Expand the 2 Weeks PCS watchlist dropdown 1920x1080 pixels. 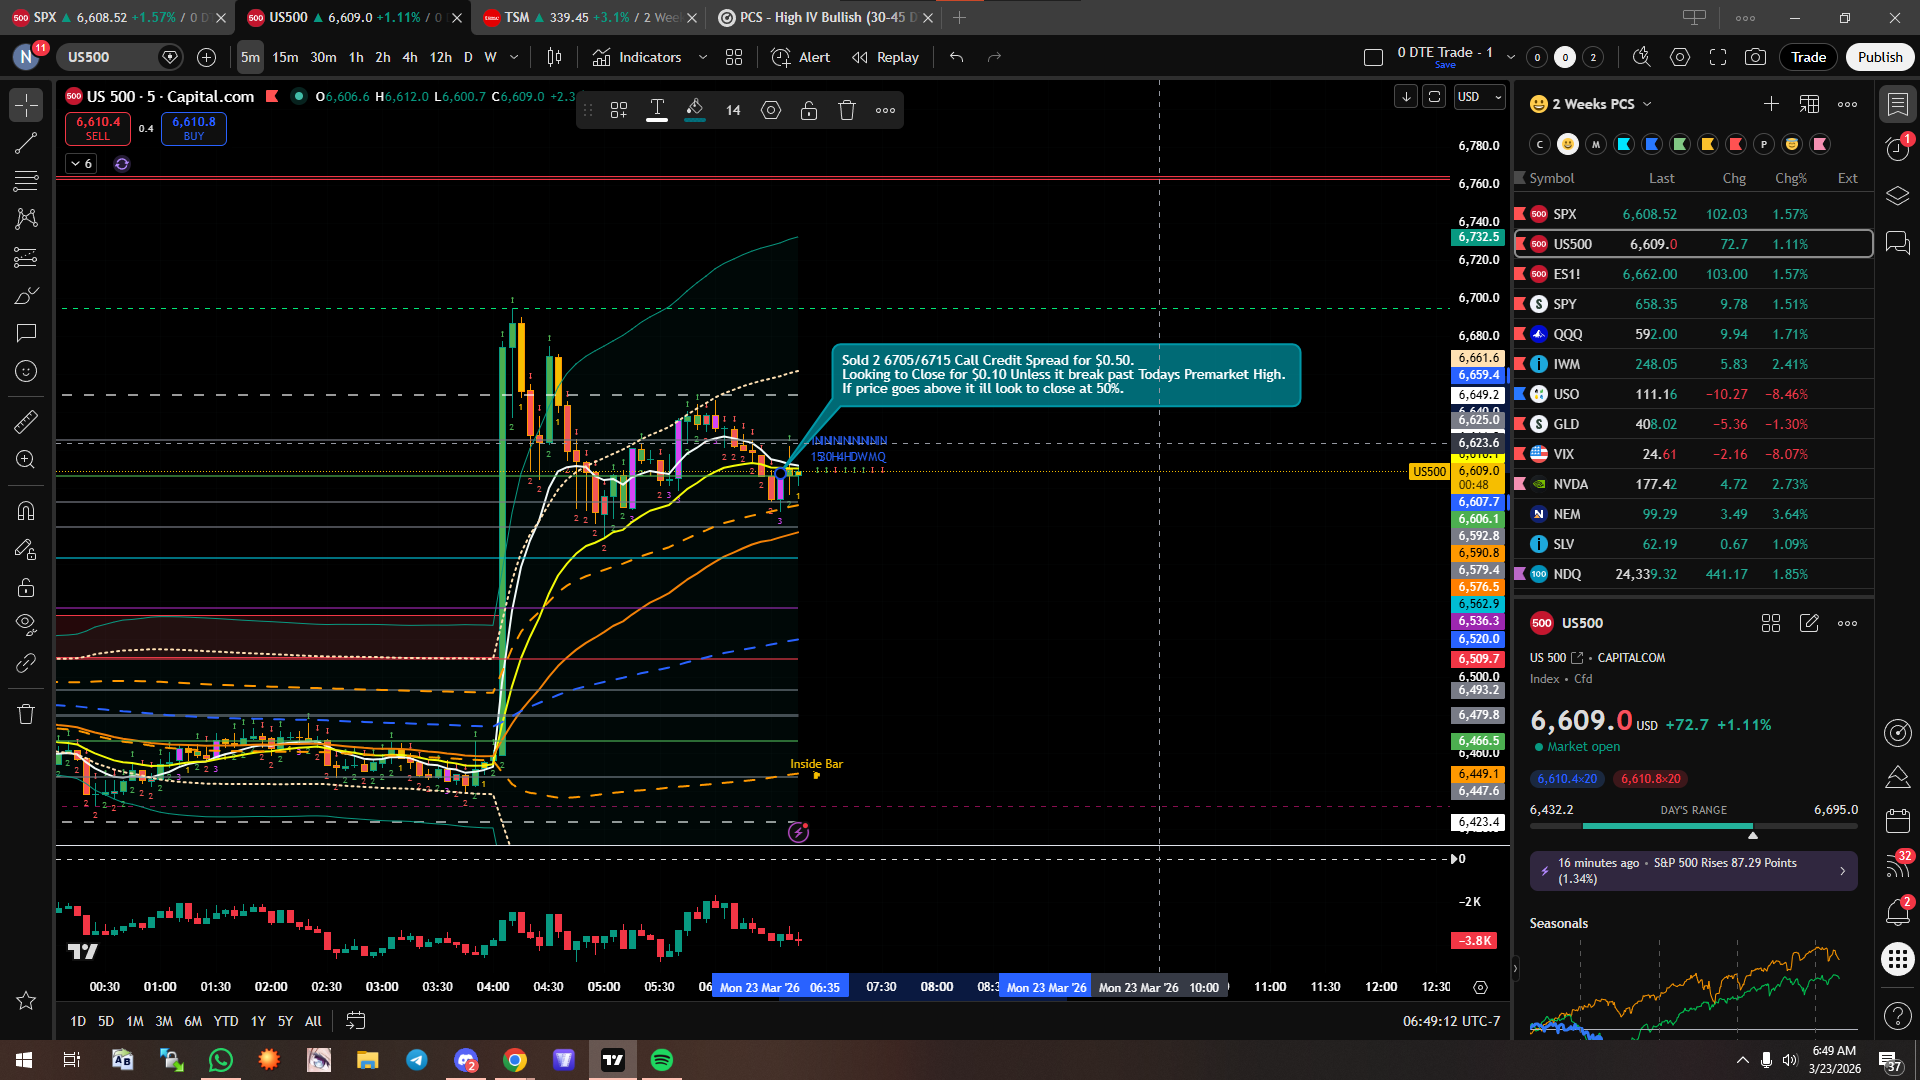click(1647, 104)
